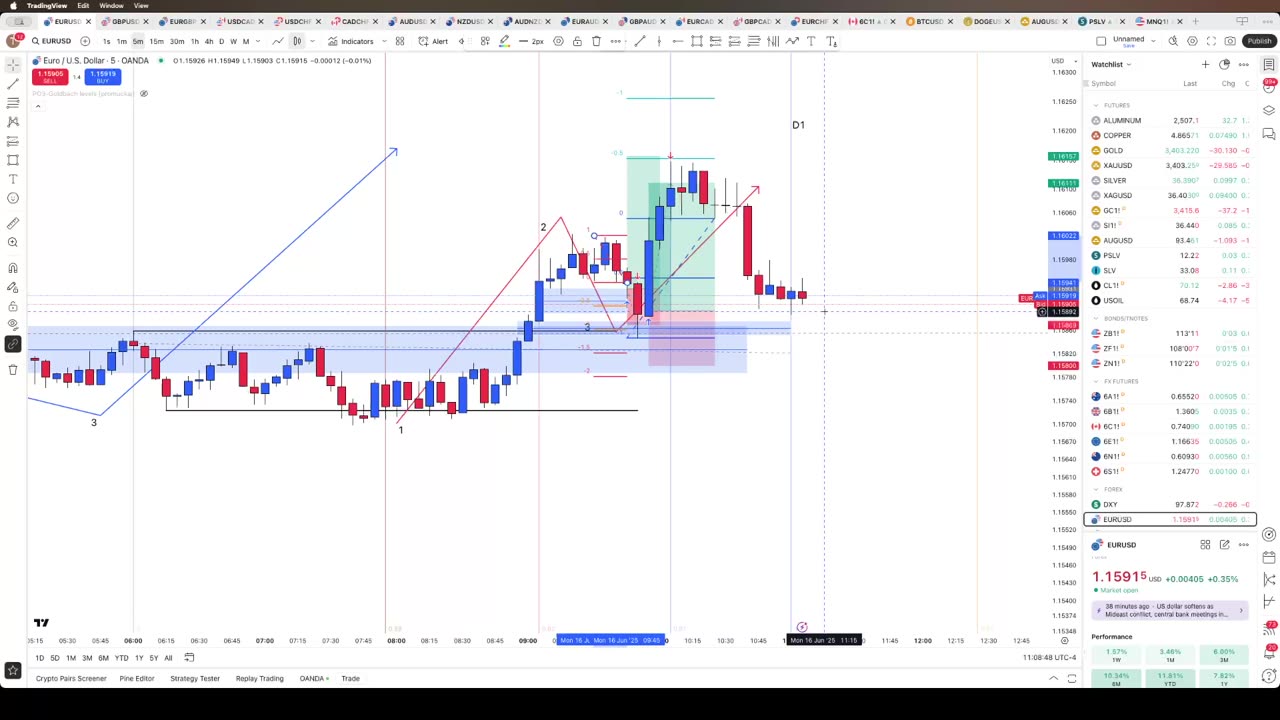
Task: Open the Replay Trading tab
Action: point(260,679)
